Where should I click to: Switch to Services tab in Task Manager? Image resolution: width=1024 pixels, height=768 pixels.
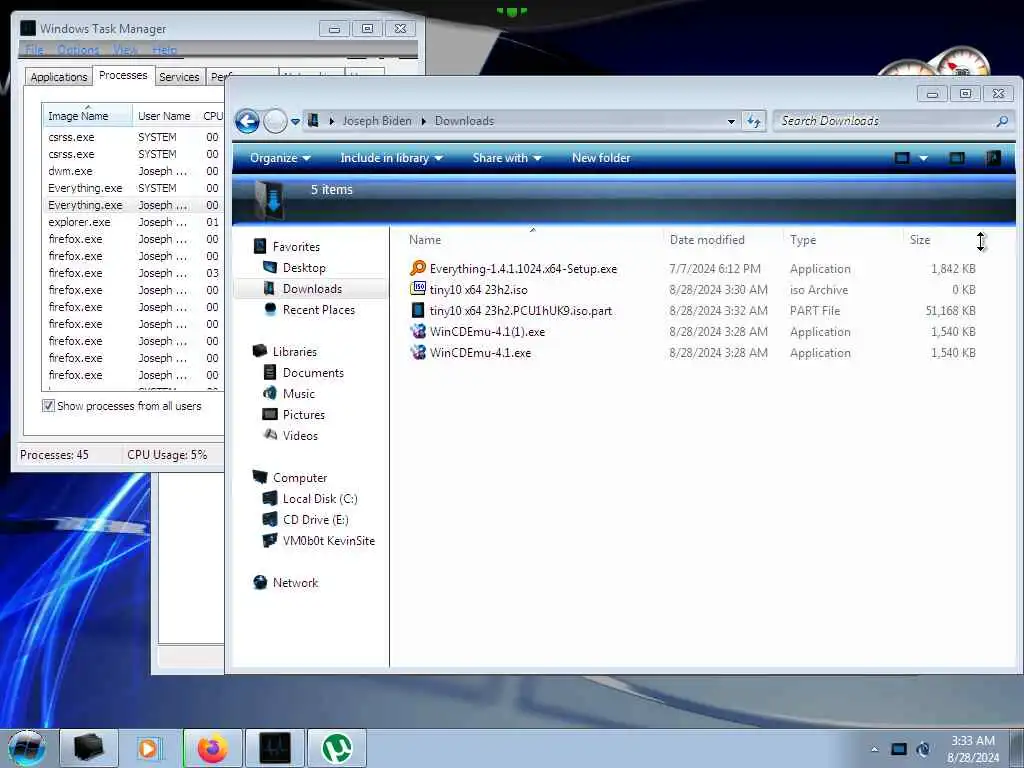[179, 77]
